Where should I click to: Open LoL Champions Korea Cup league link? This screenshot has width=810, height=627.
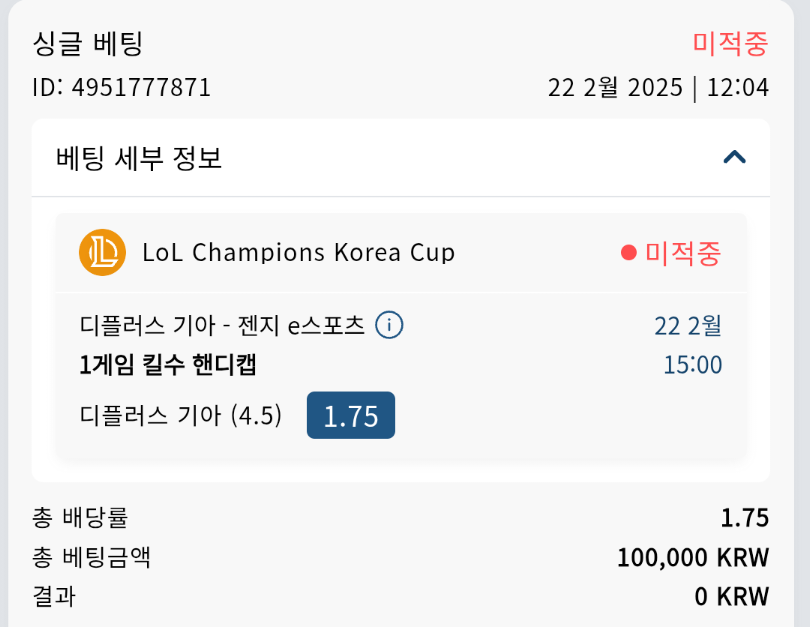298,253
